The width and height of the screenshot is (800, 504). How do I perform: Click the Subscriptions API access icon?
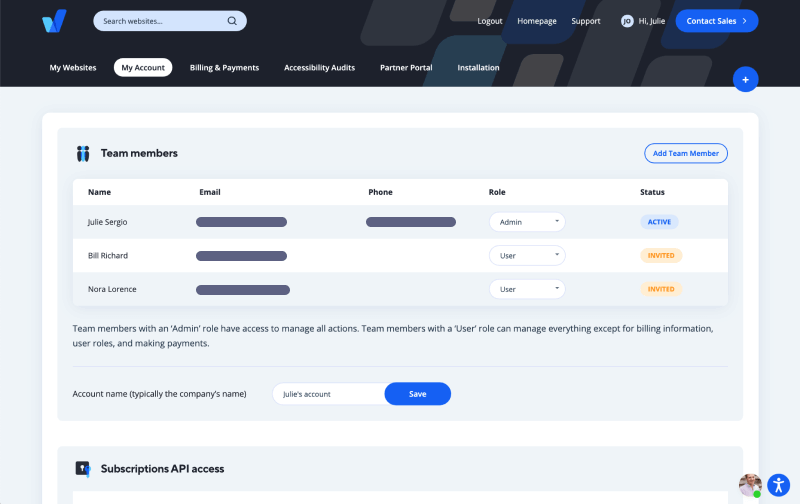(83, 468)
